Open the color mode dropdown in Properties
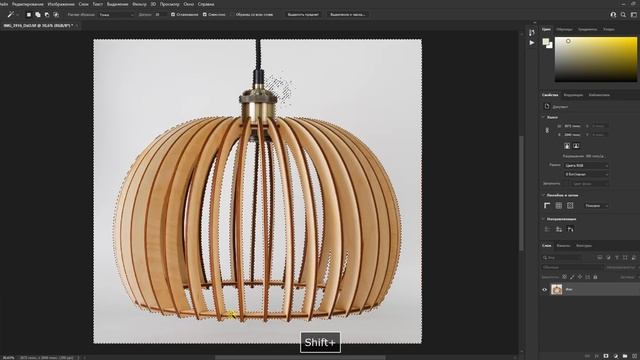 click(x=586, y=166)
